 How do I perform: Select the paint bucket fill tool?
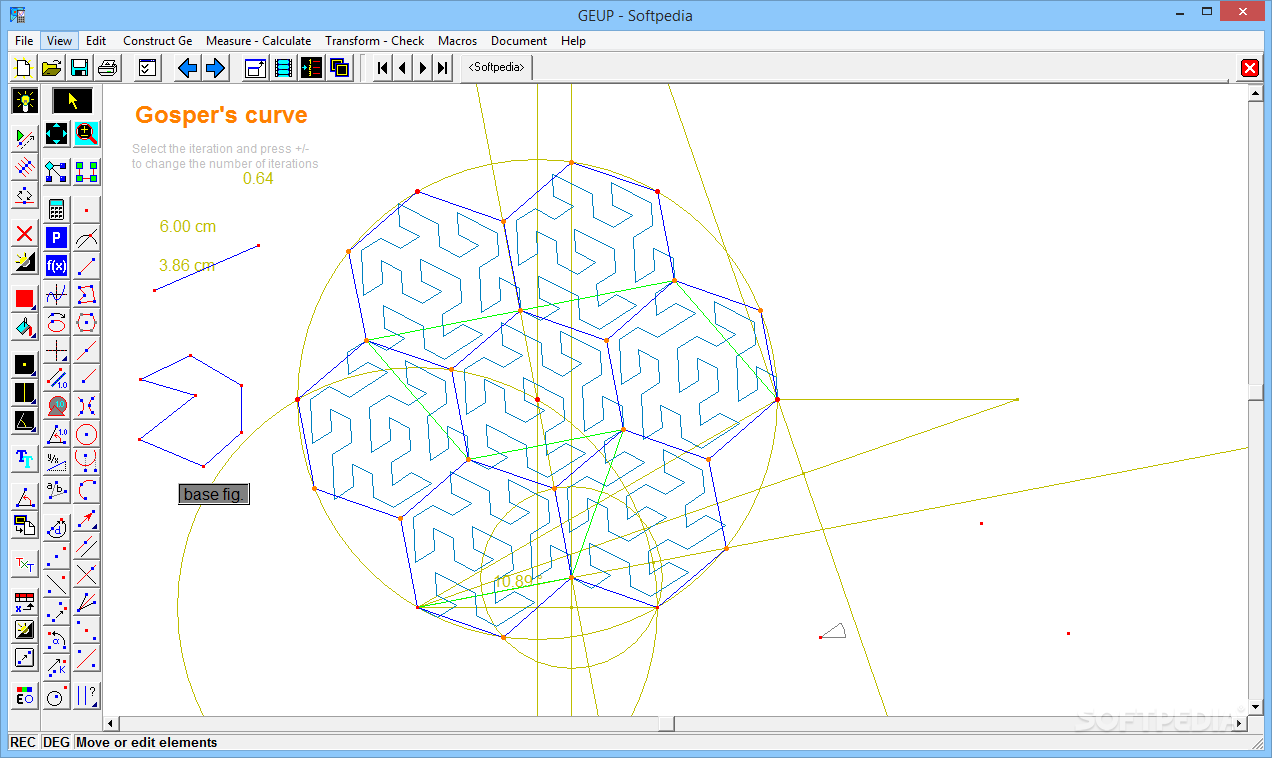tap(25, 327)
